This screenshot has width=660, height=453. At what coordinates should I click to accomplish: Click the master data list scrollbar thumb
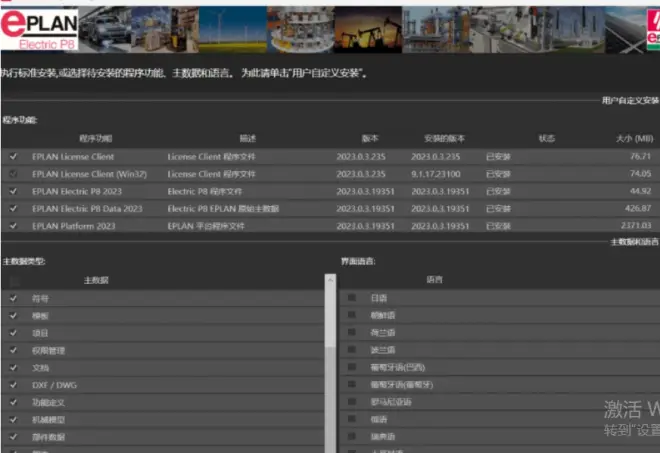330,316
